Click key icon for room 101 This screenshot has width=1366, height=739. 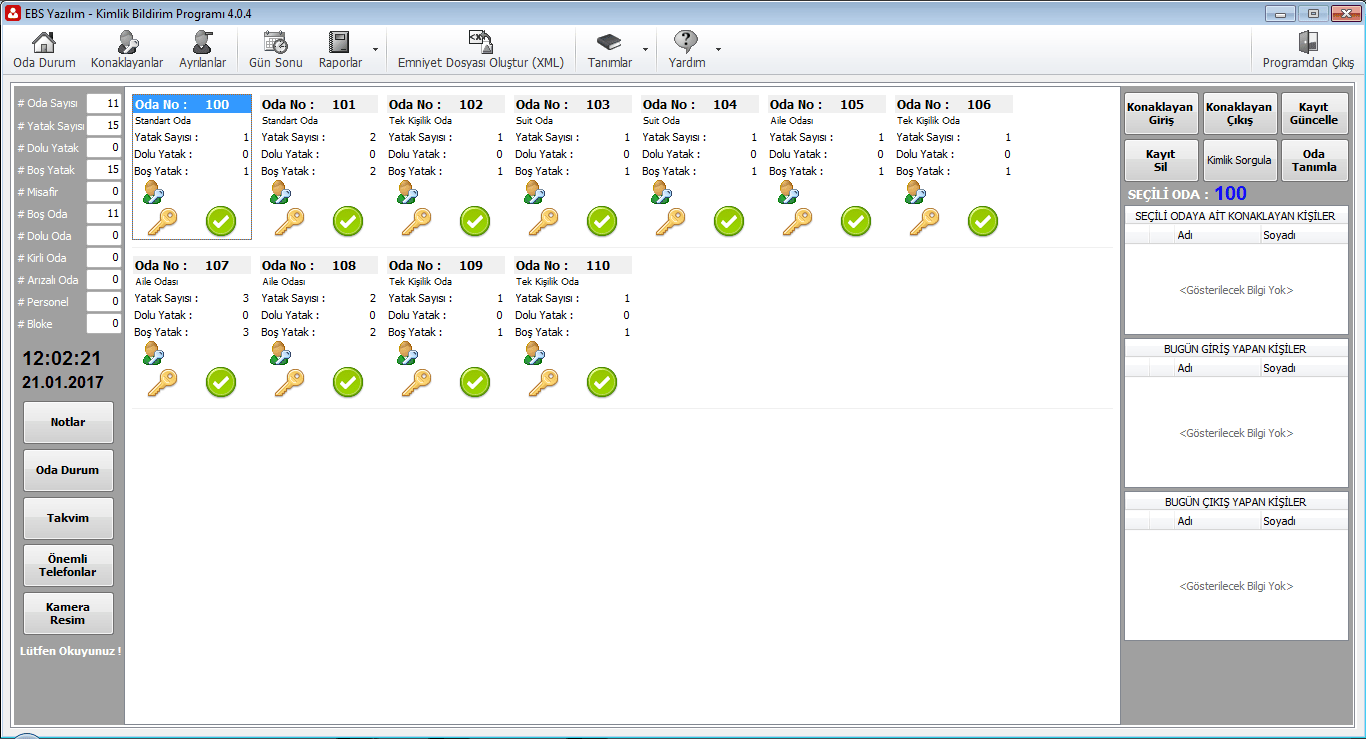[x=288, y=221]
